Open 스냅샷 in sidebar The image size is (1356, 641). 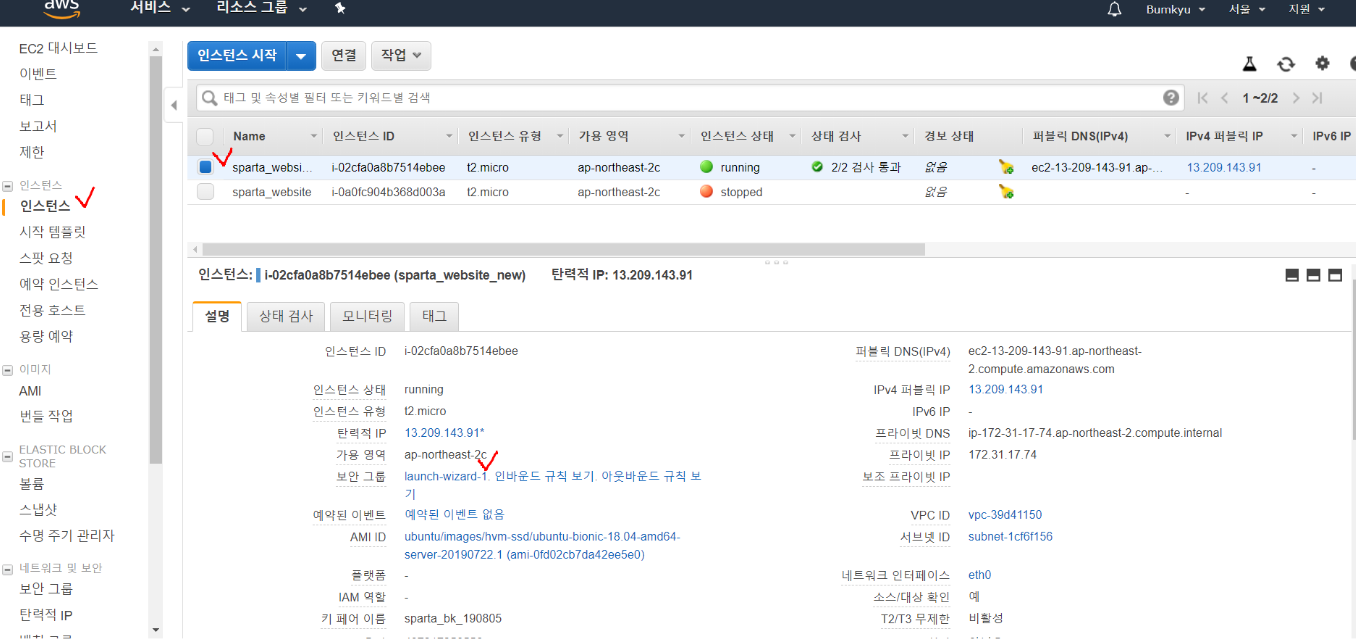tap(38, 509)
